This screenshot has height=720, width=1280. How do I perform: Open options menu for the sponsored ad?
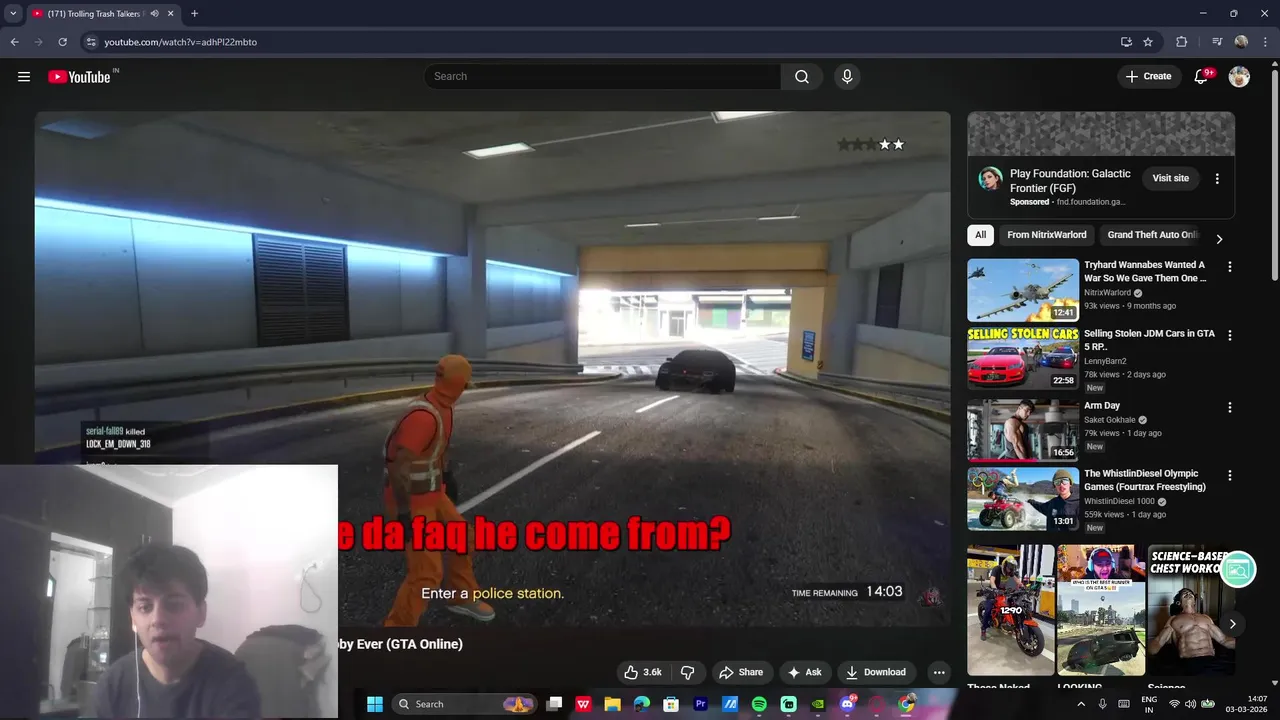pos(1217,179)
